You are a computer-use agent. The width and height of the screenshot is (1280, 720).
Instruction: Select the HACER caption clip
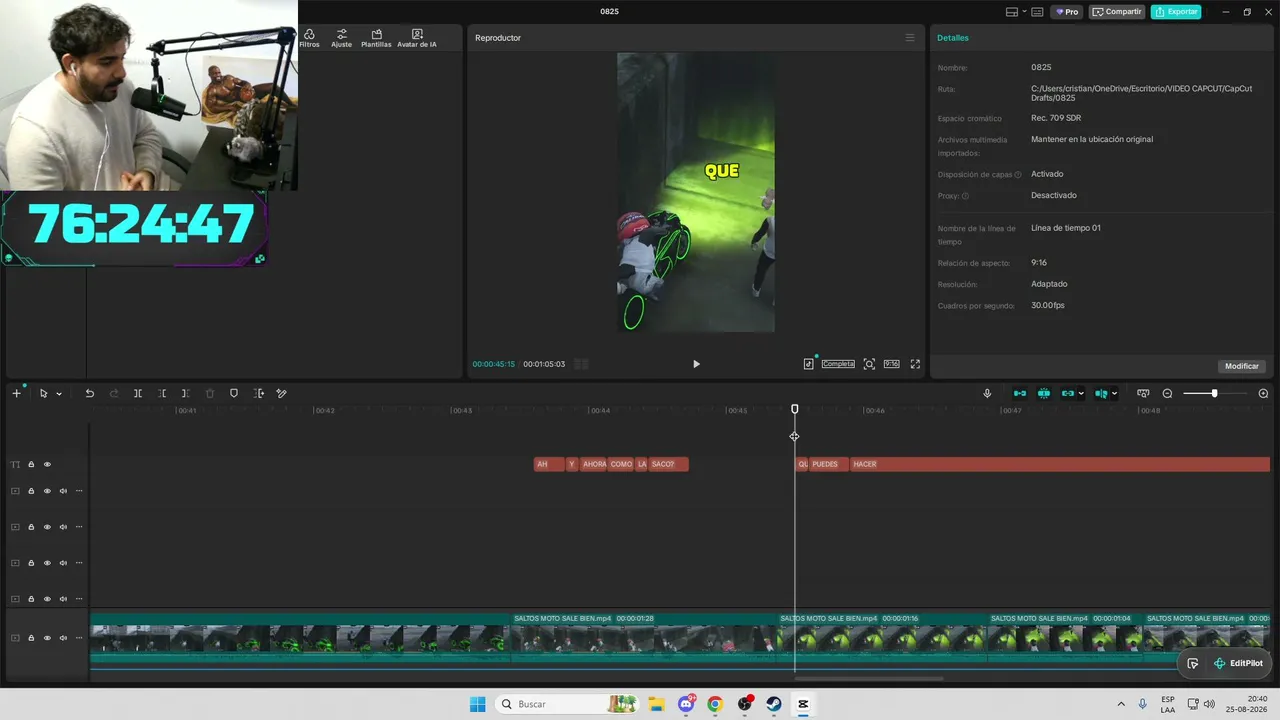click(1060, 464)
